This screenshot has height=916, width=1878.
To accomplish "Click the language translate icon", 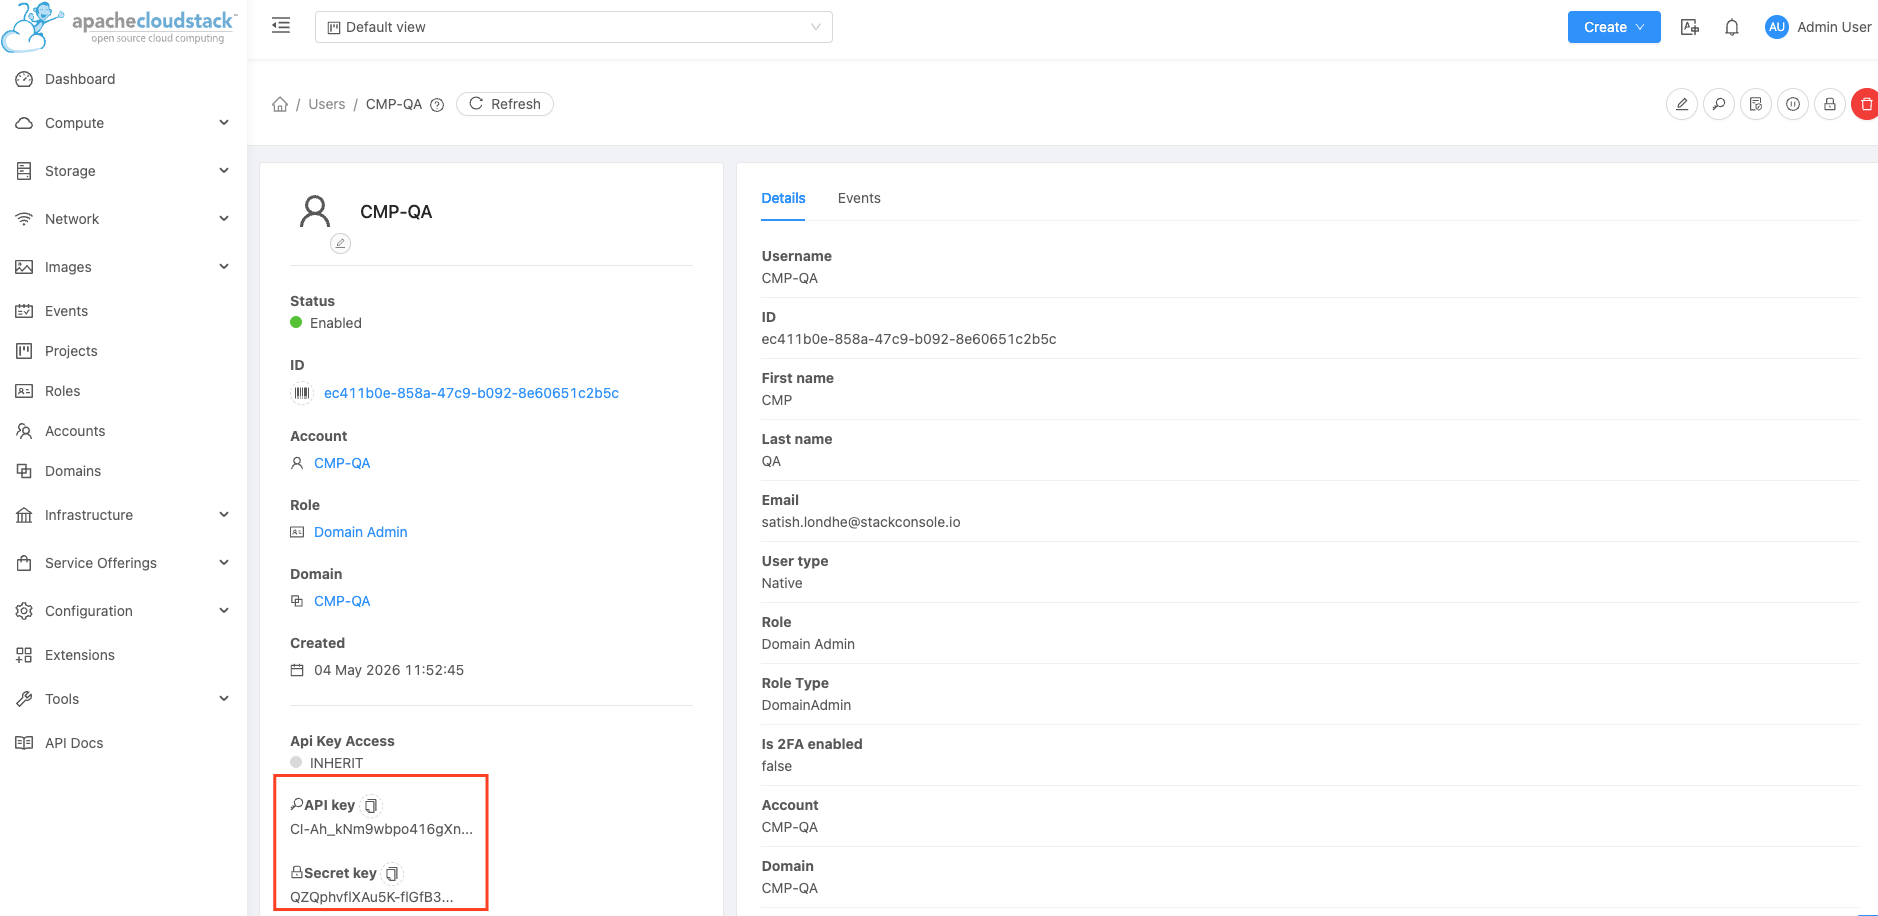I will click(x=1690, y=27).
